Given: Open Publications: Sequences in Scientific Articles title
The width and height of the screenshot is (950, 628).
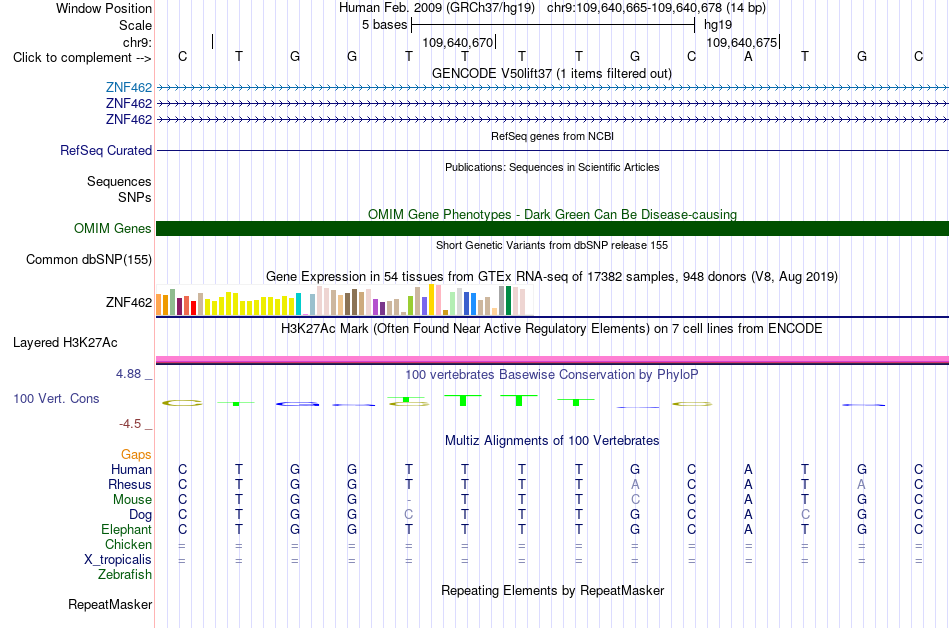Looking at the screenshot, I should click(552, 167).
